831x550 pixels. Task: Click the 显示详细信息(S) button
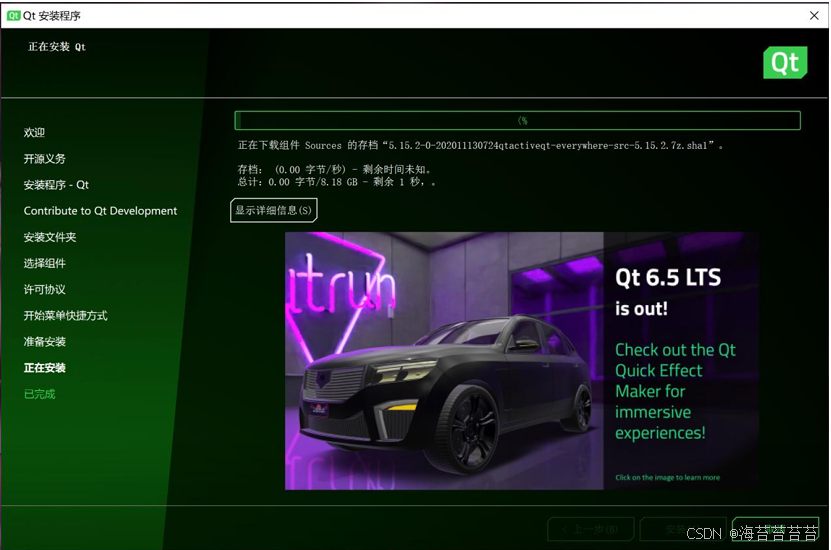[x=274, y=210]
